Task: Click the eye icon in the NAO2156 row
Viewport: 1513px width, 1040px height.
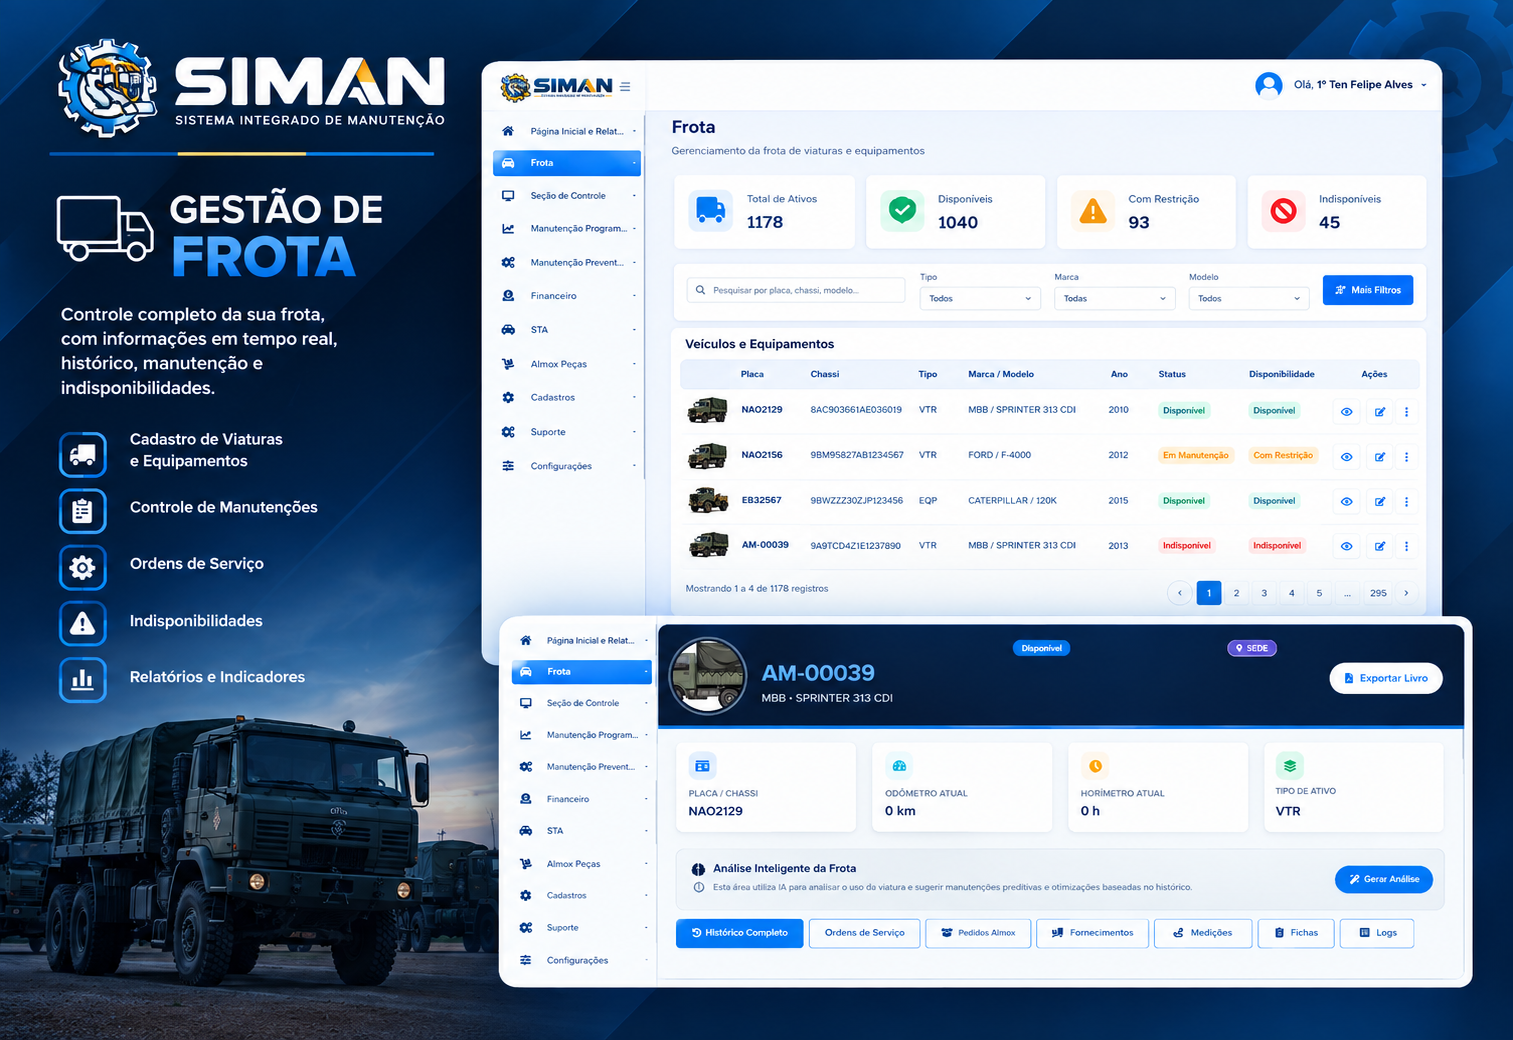Action: click(x=1347, y=457)
